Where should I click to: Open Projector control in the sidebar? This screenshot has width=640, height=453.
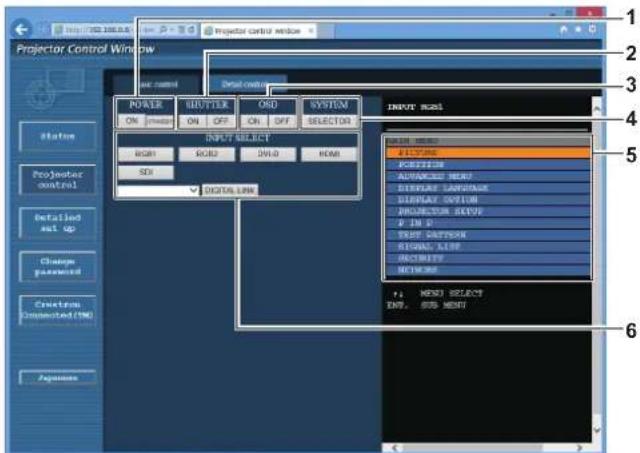coord(58,180)
